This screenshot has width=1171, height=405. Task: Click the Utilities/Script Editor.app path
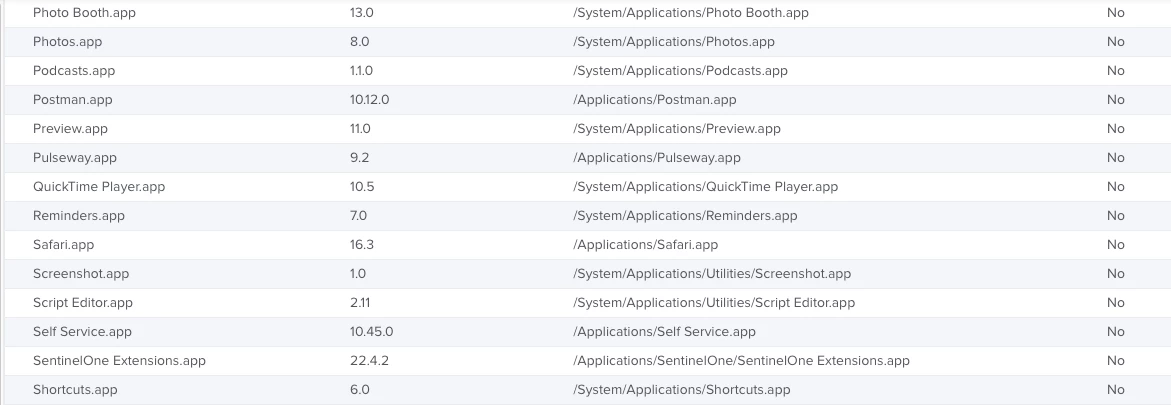[x=714, y=303]
